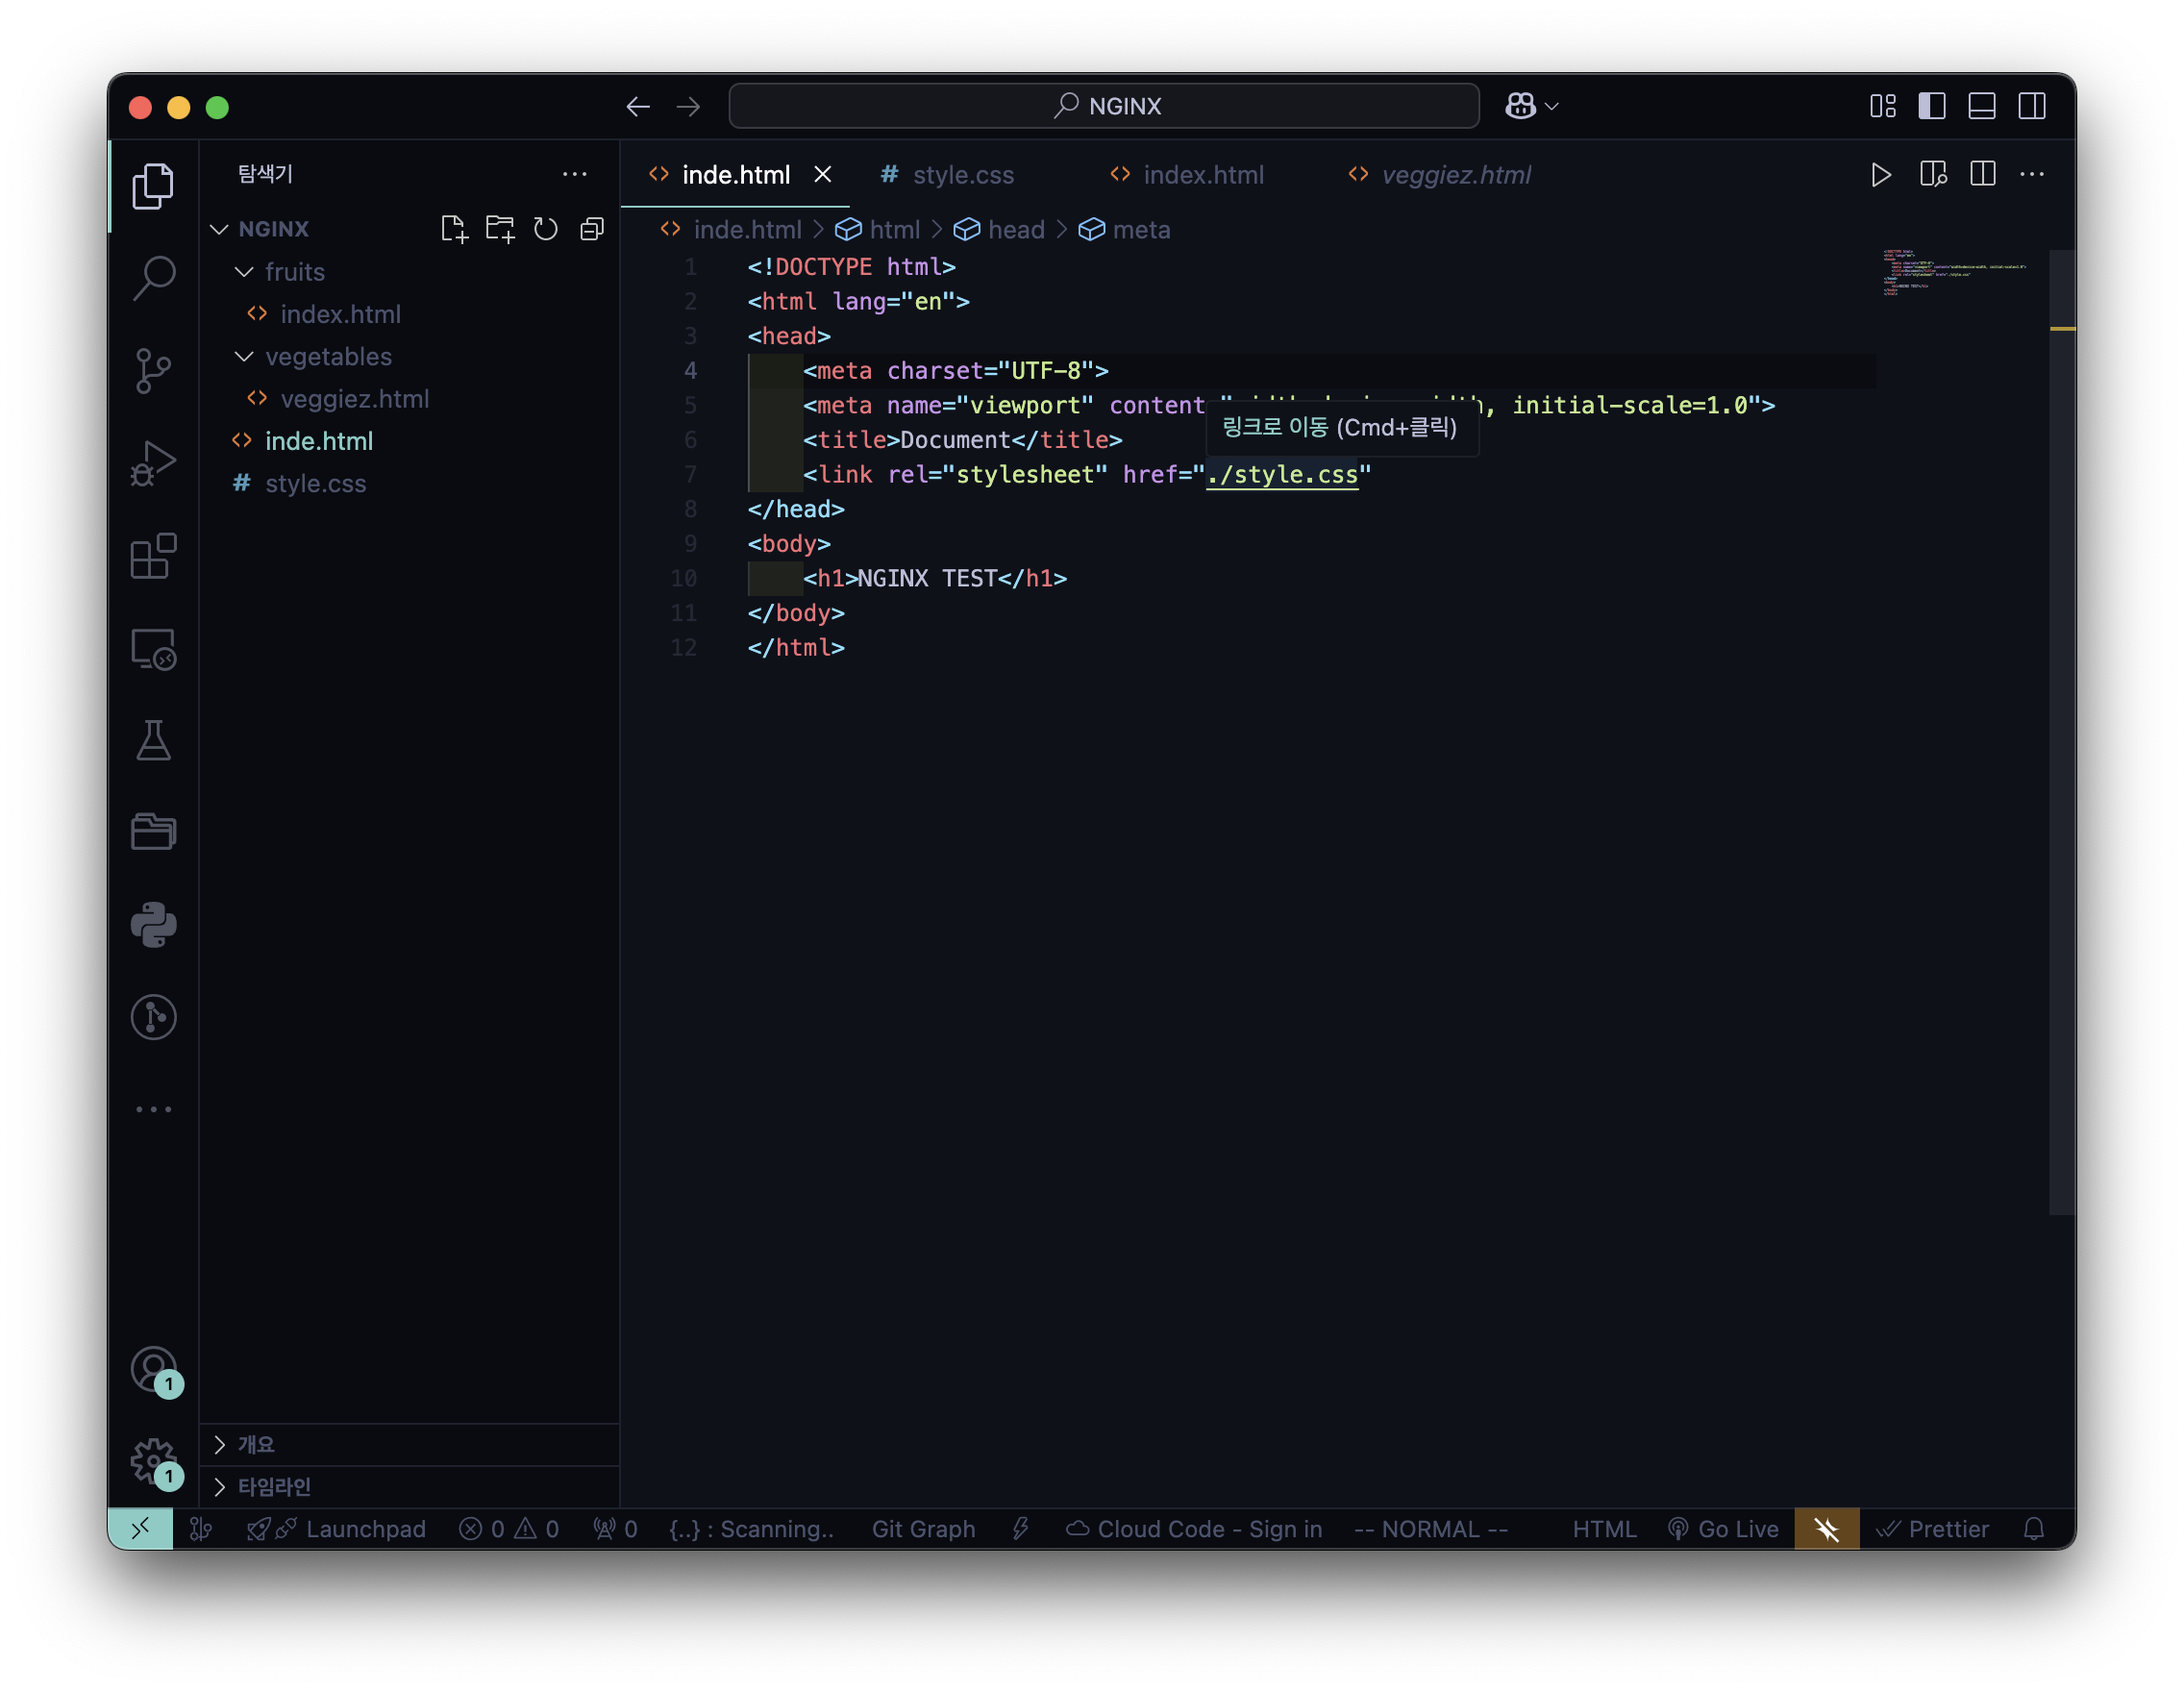Screen dimensions: 2184x1692
Task: Toggle the primary sidebar visibility
Action: (1931, 106)
